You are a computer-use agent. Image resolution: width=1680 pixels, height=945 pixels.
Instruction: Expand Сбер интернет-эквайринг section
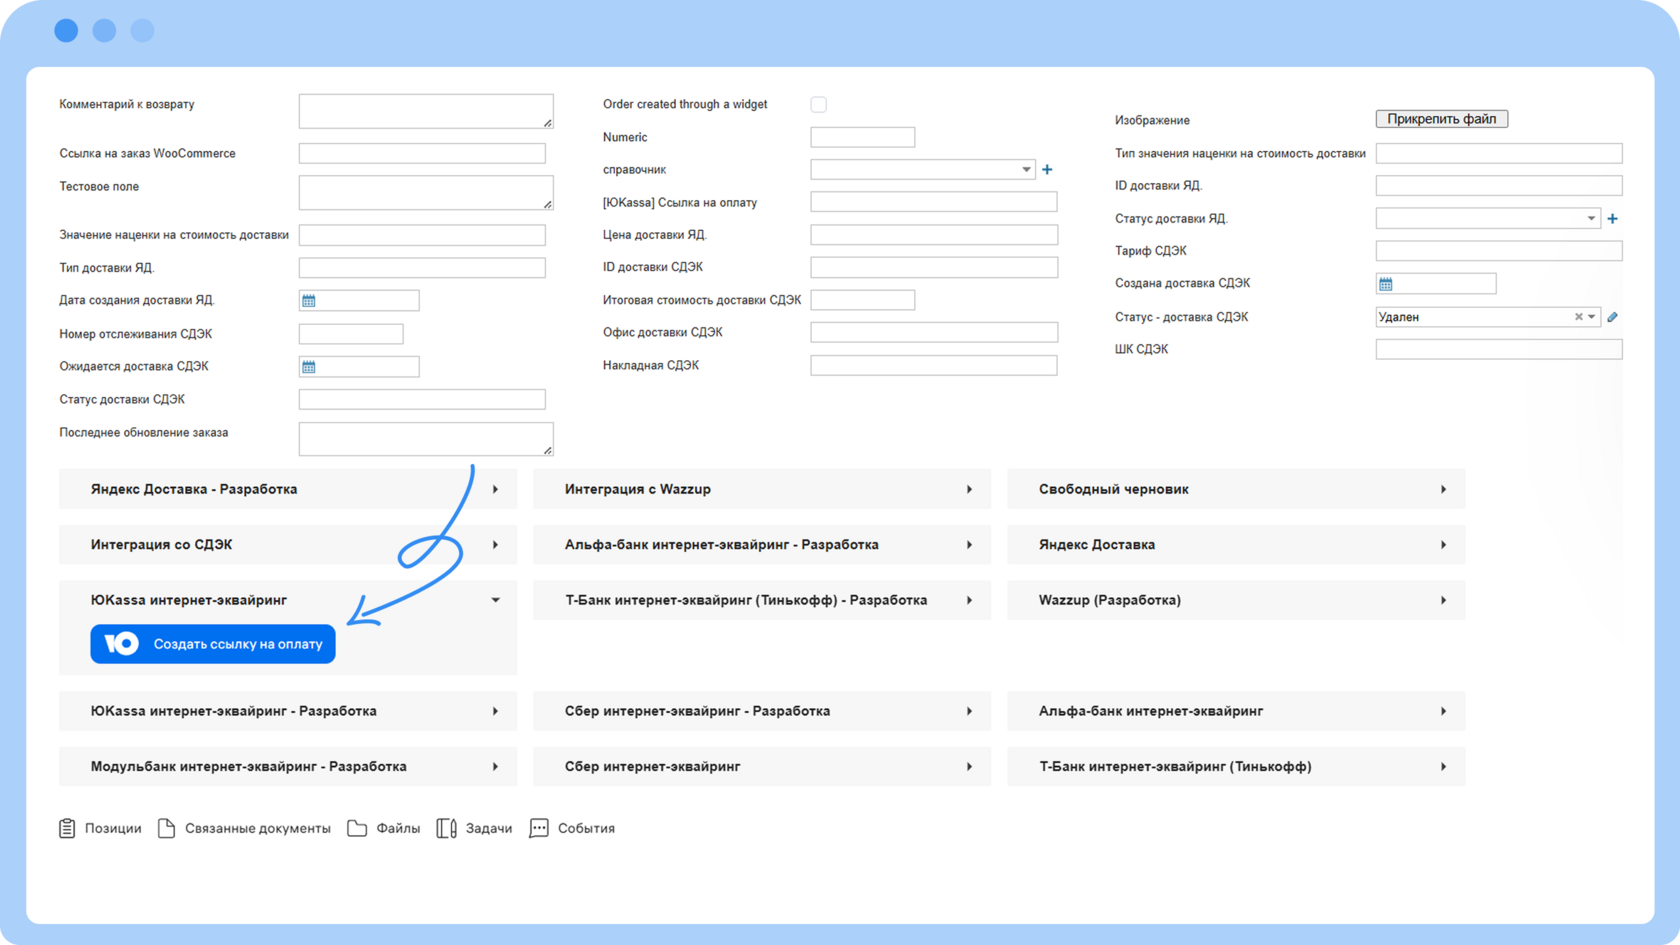(762, 767)
